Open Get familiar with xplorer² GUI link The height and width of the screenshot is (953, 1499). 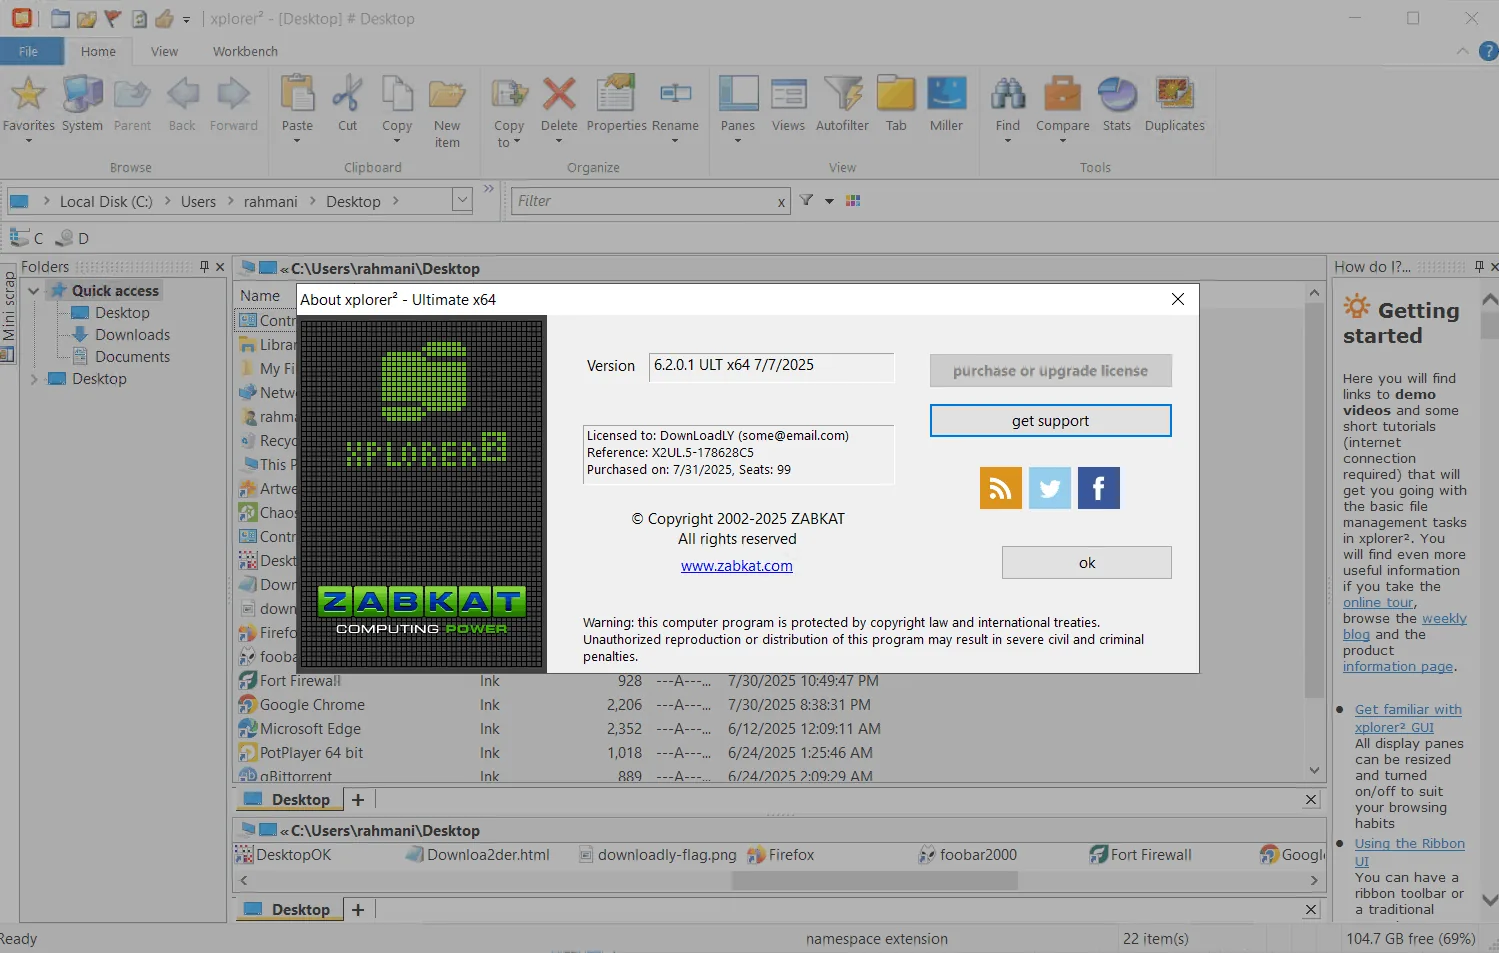pyautogui.click(x=1408, y=718)
